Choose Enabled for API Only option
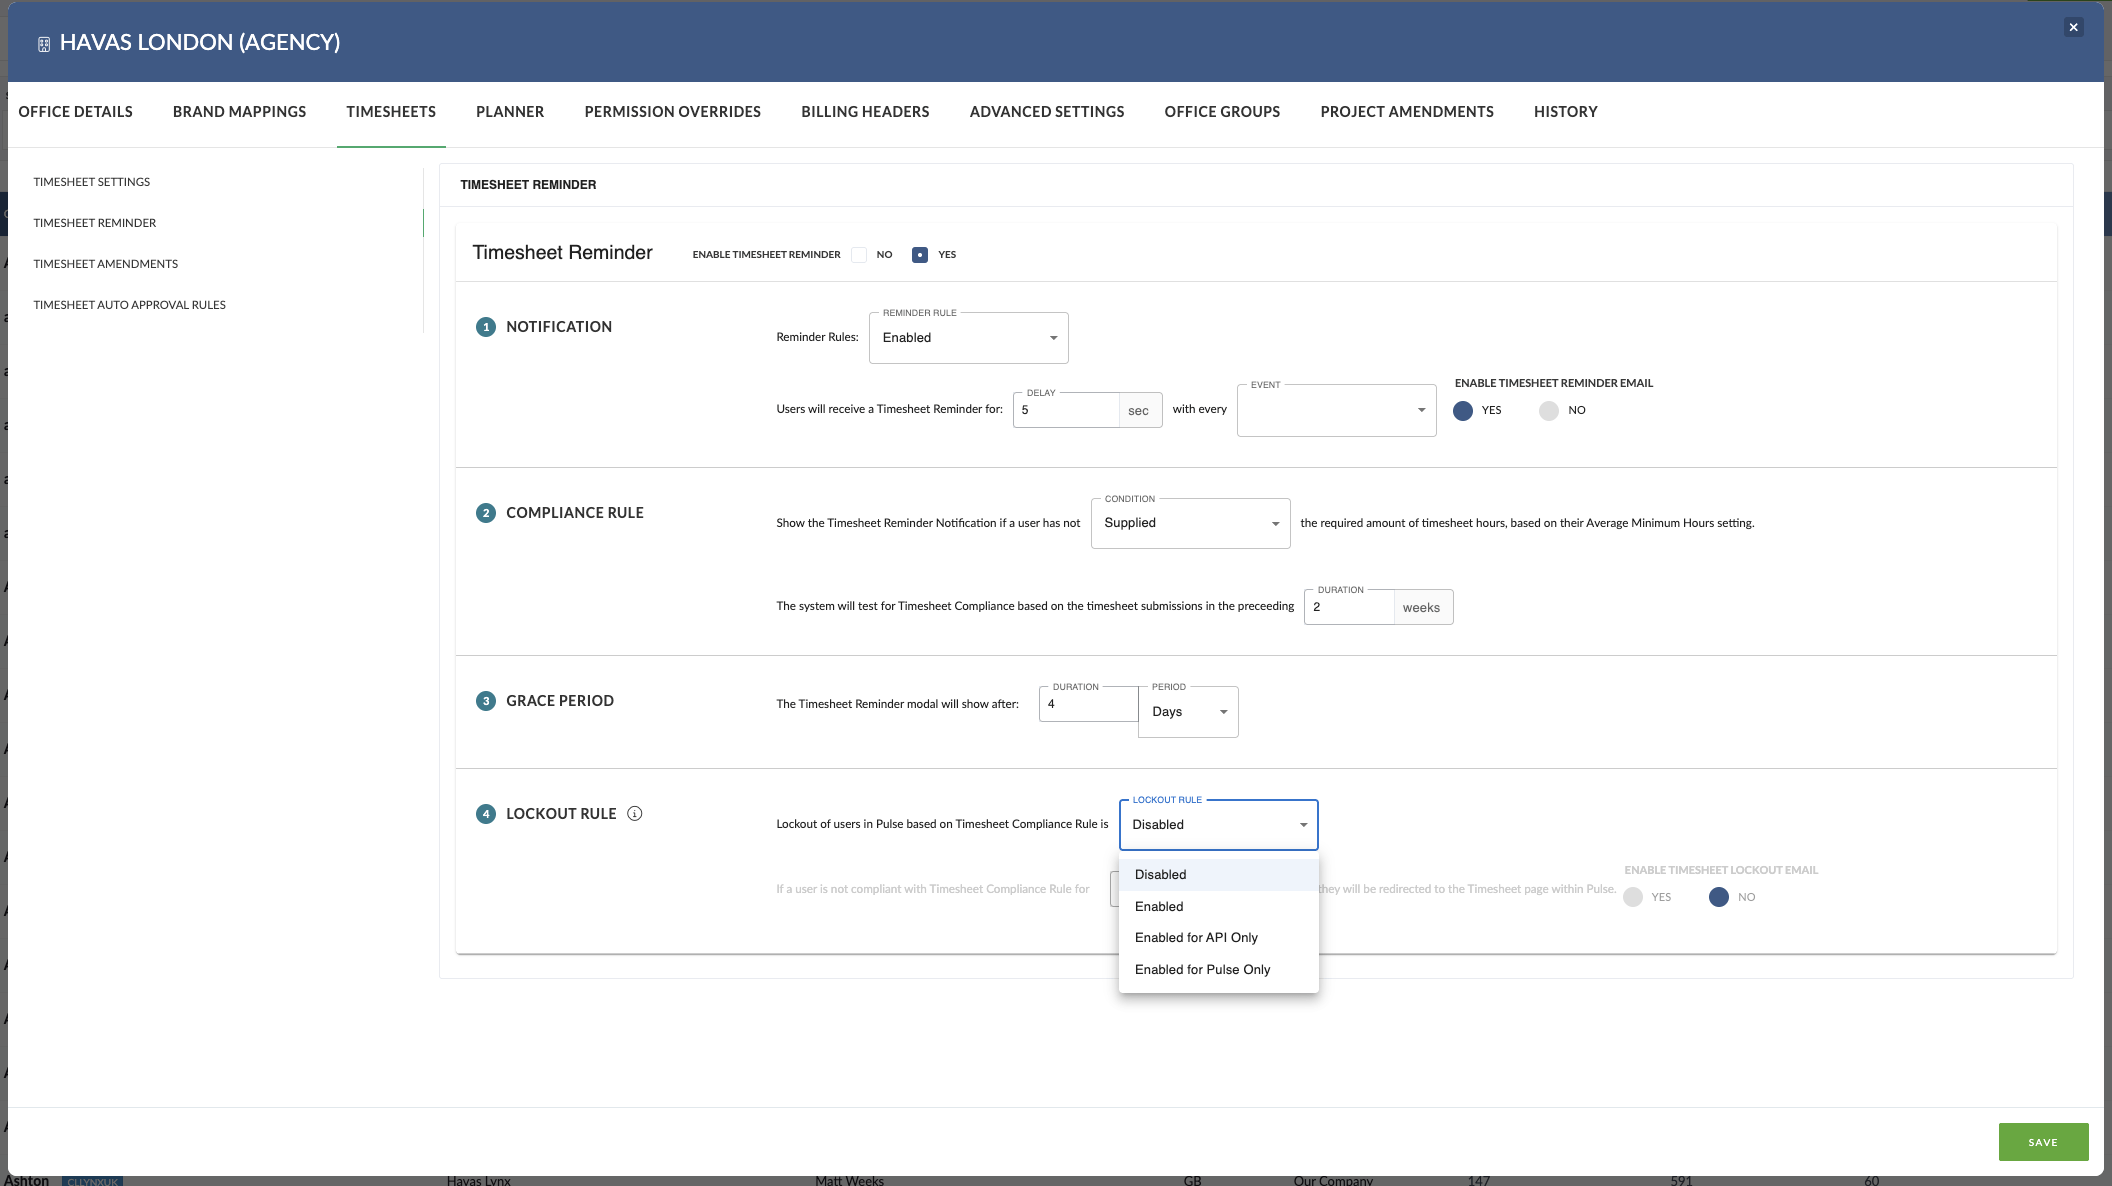The height and width of the screenshot is (1186, 2112). tap(1218, 938)
